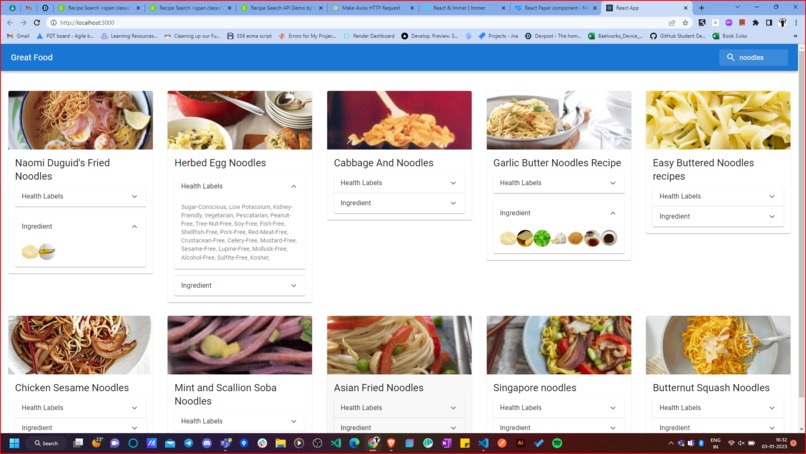Image resolution: width=806 pixels, height=454 pixels.
Task: Expand Health Labels on Easy Buttered Noodles recipes
Action: tap(718, 196)
